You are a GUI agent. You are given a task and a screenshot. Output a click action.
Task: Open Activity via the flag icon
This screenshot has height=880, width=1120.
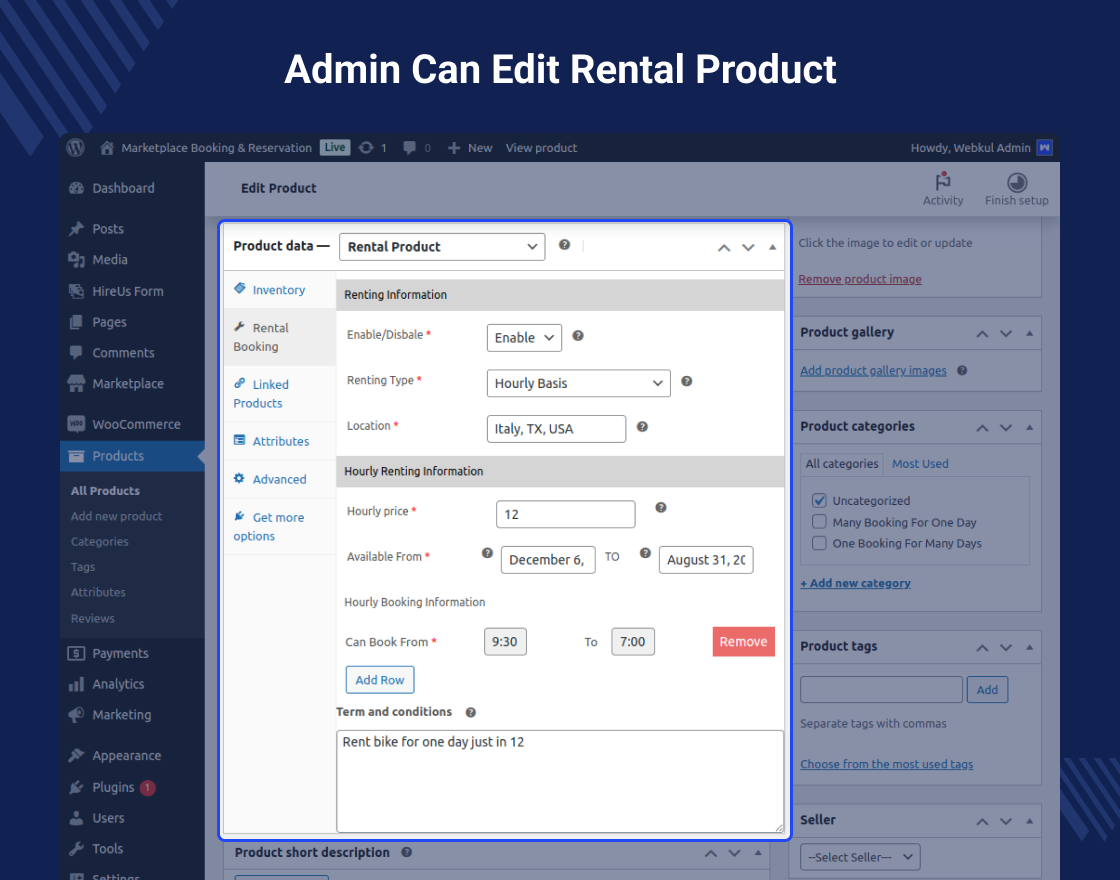pyautogui.click(x=942, y=180)
